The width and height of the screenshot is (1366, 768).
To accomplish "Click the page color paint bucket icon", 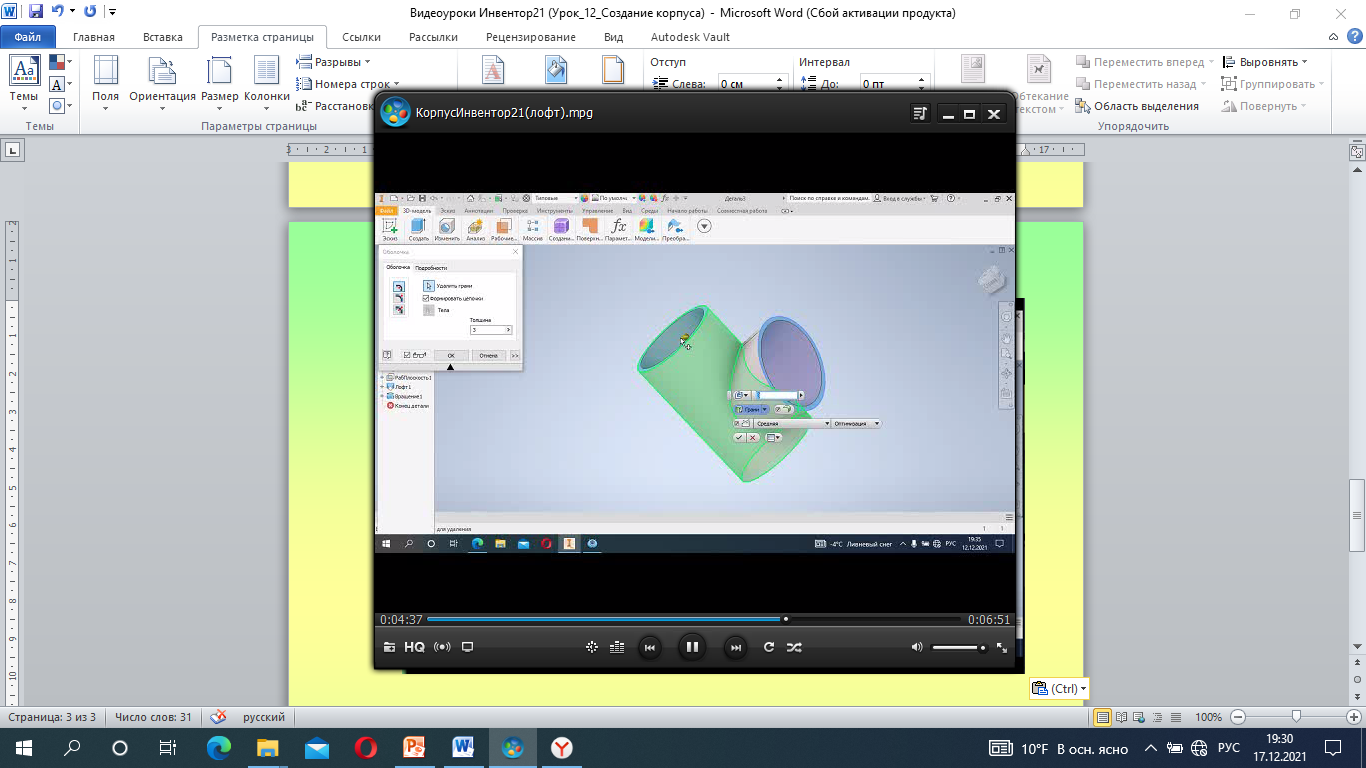I will pyautogui.click(x=556, y=68).
